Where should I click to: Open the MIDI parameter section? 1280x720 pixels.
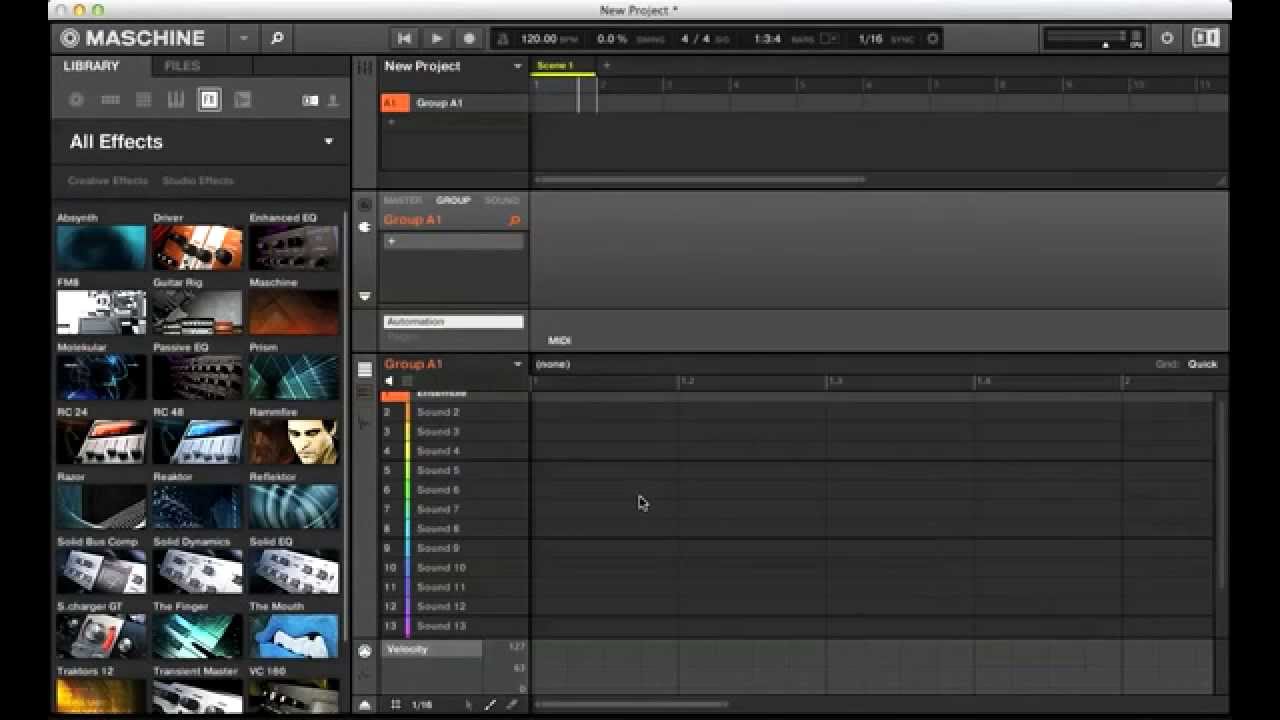(x=559, y=341)
